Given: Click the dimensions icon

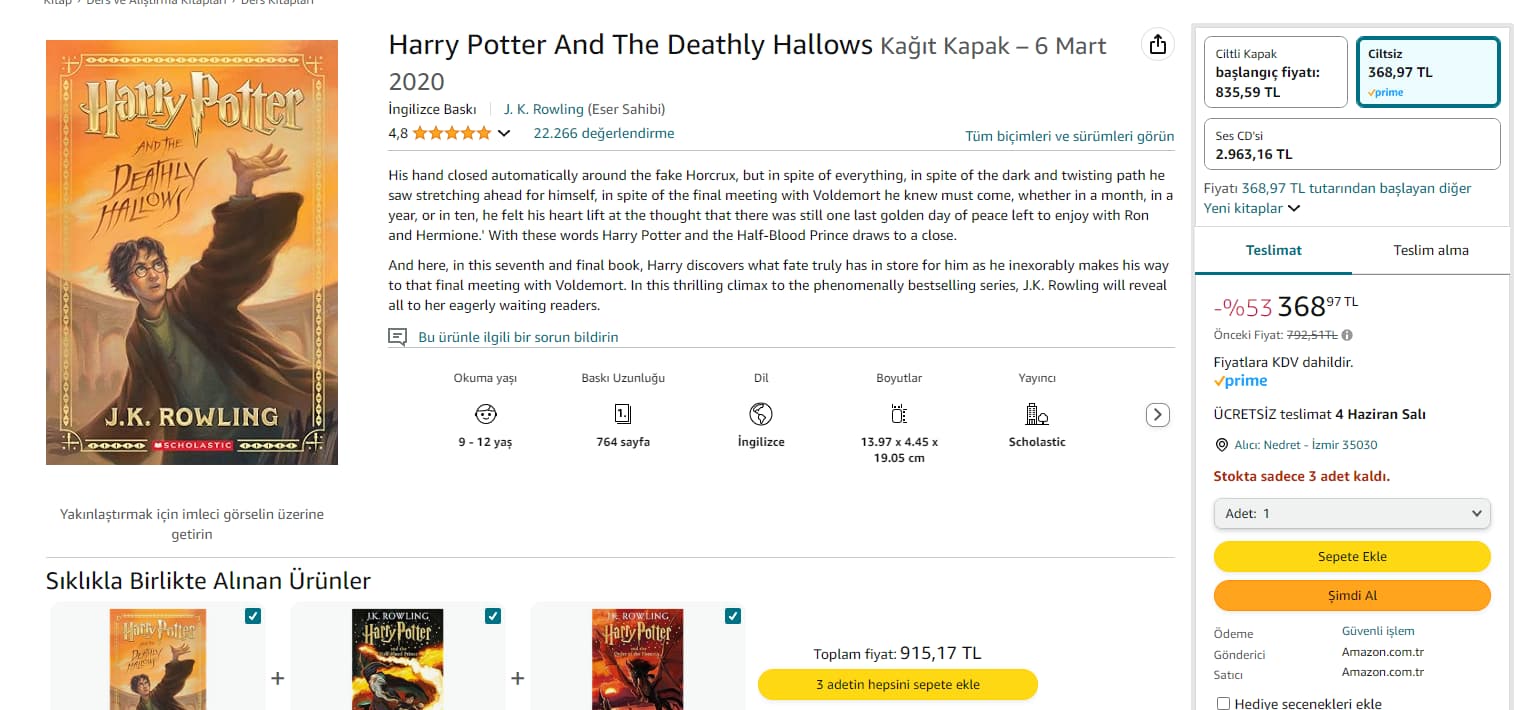Looking at the screenshot, I should [898, 414].
